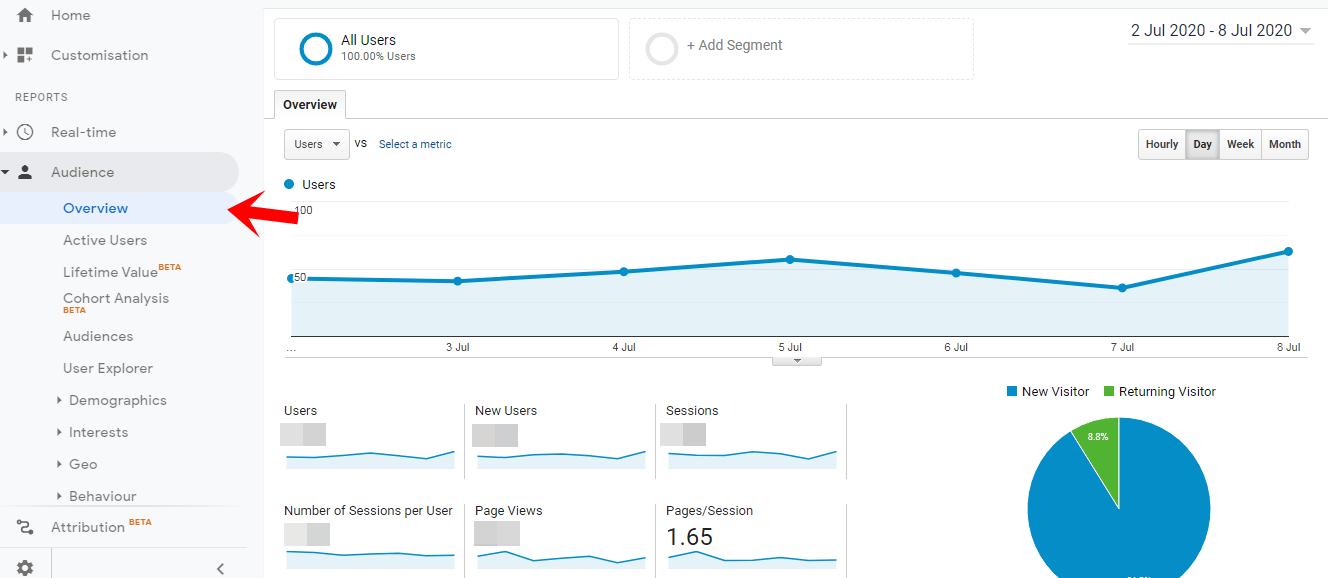Screen dimensions: 1328x578
Task: Collapse the sidebar with the chevron
Action: (220, 568)
